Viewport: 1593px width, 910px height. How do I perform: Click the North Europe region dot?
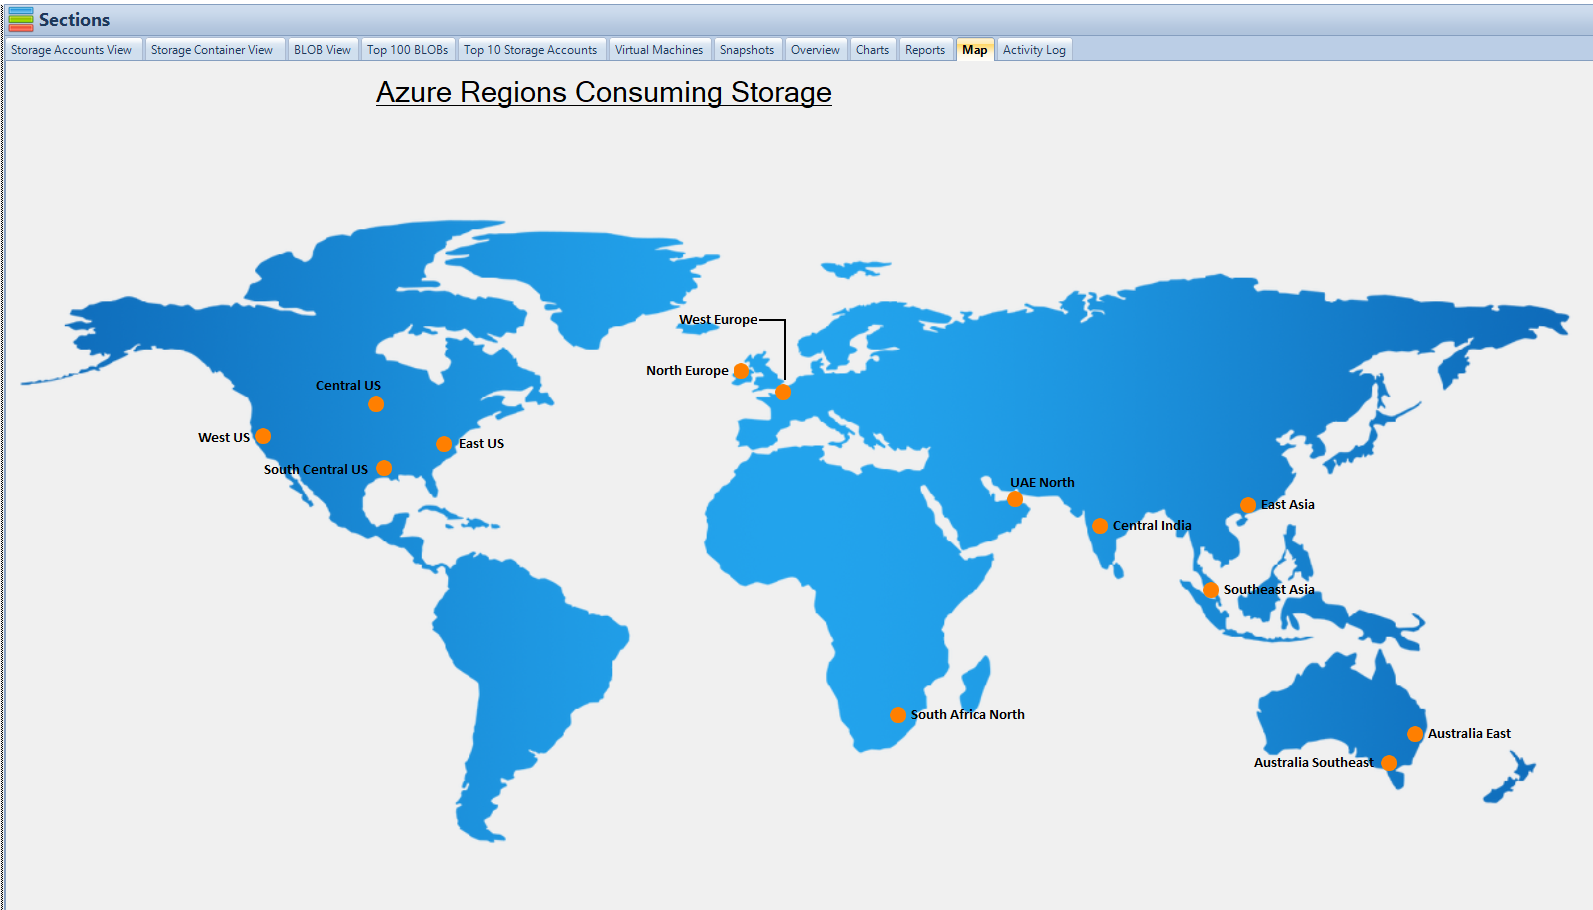(x=741, y=371)
